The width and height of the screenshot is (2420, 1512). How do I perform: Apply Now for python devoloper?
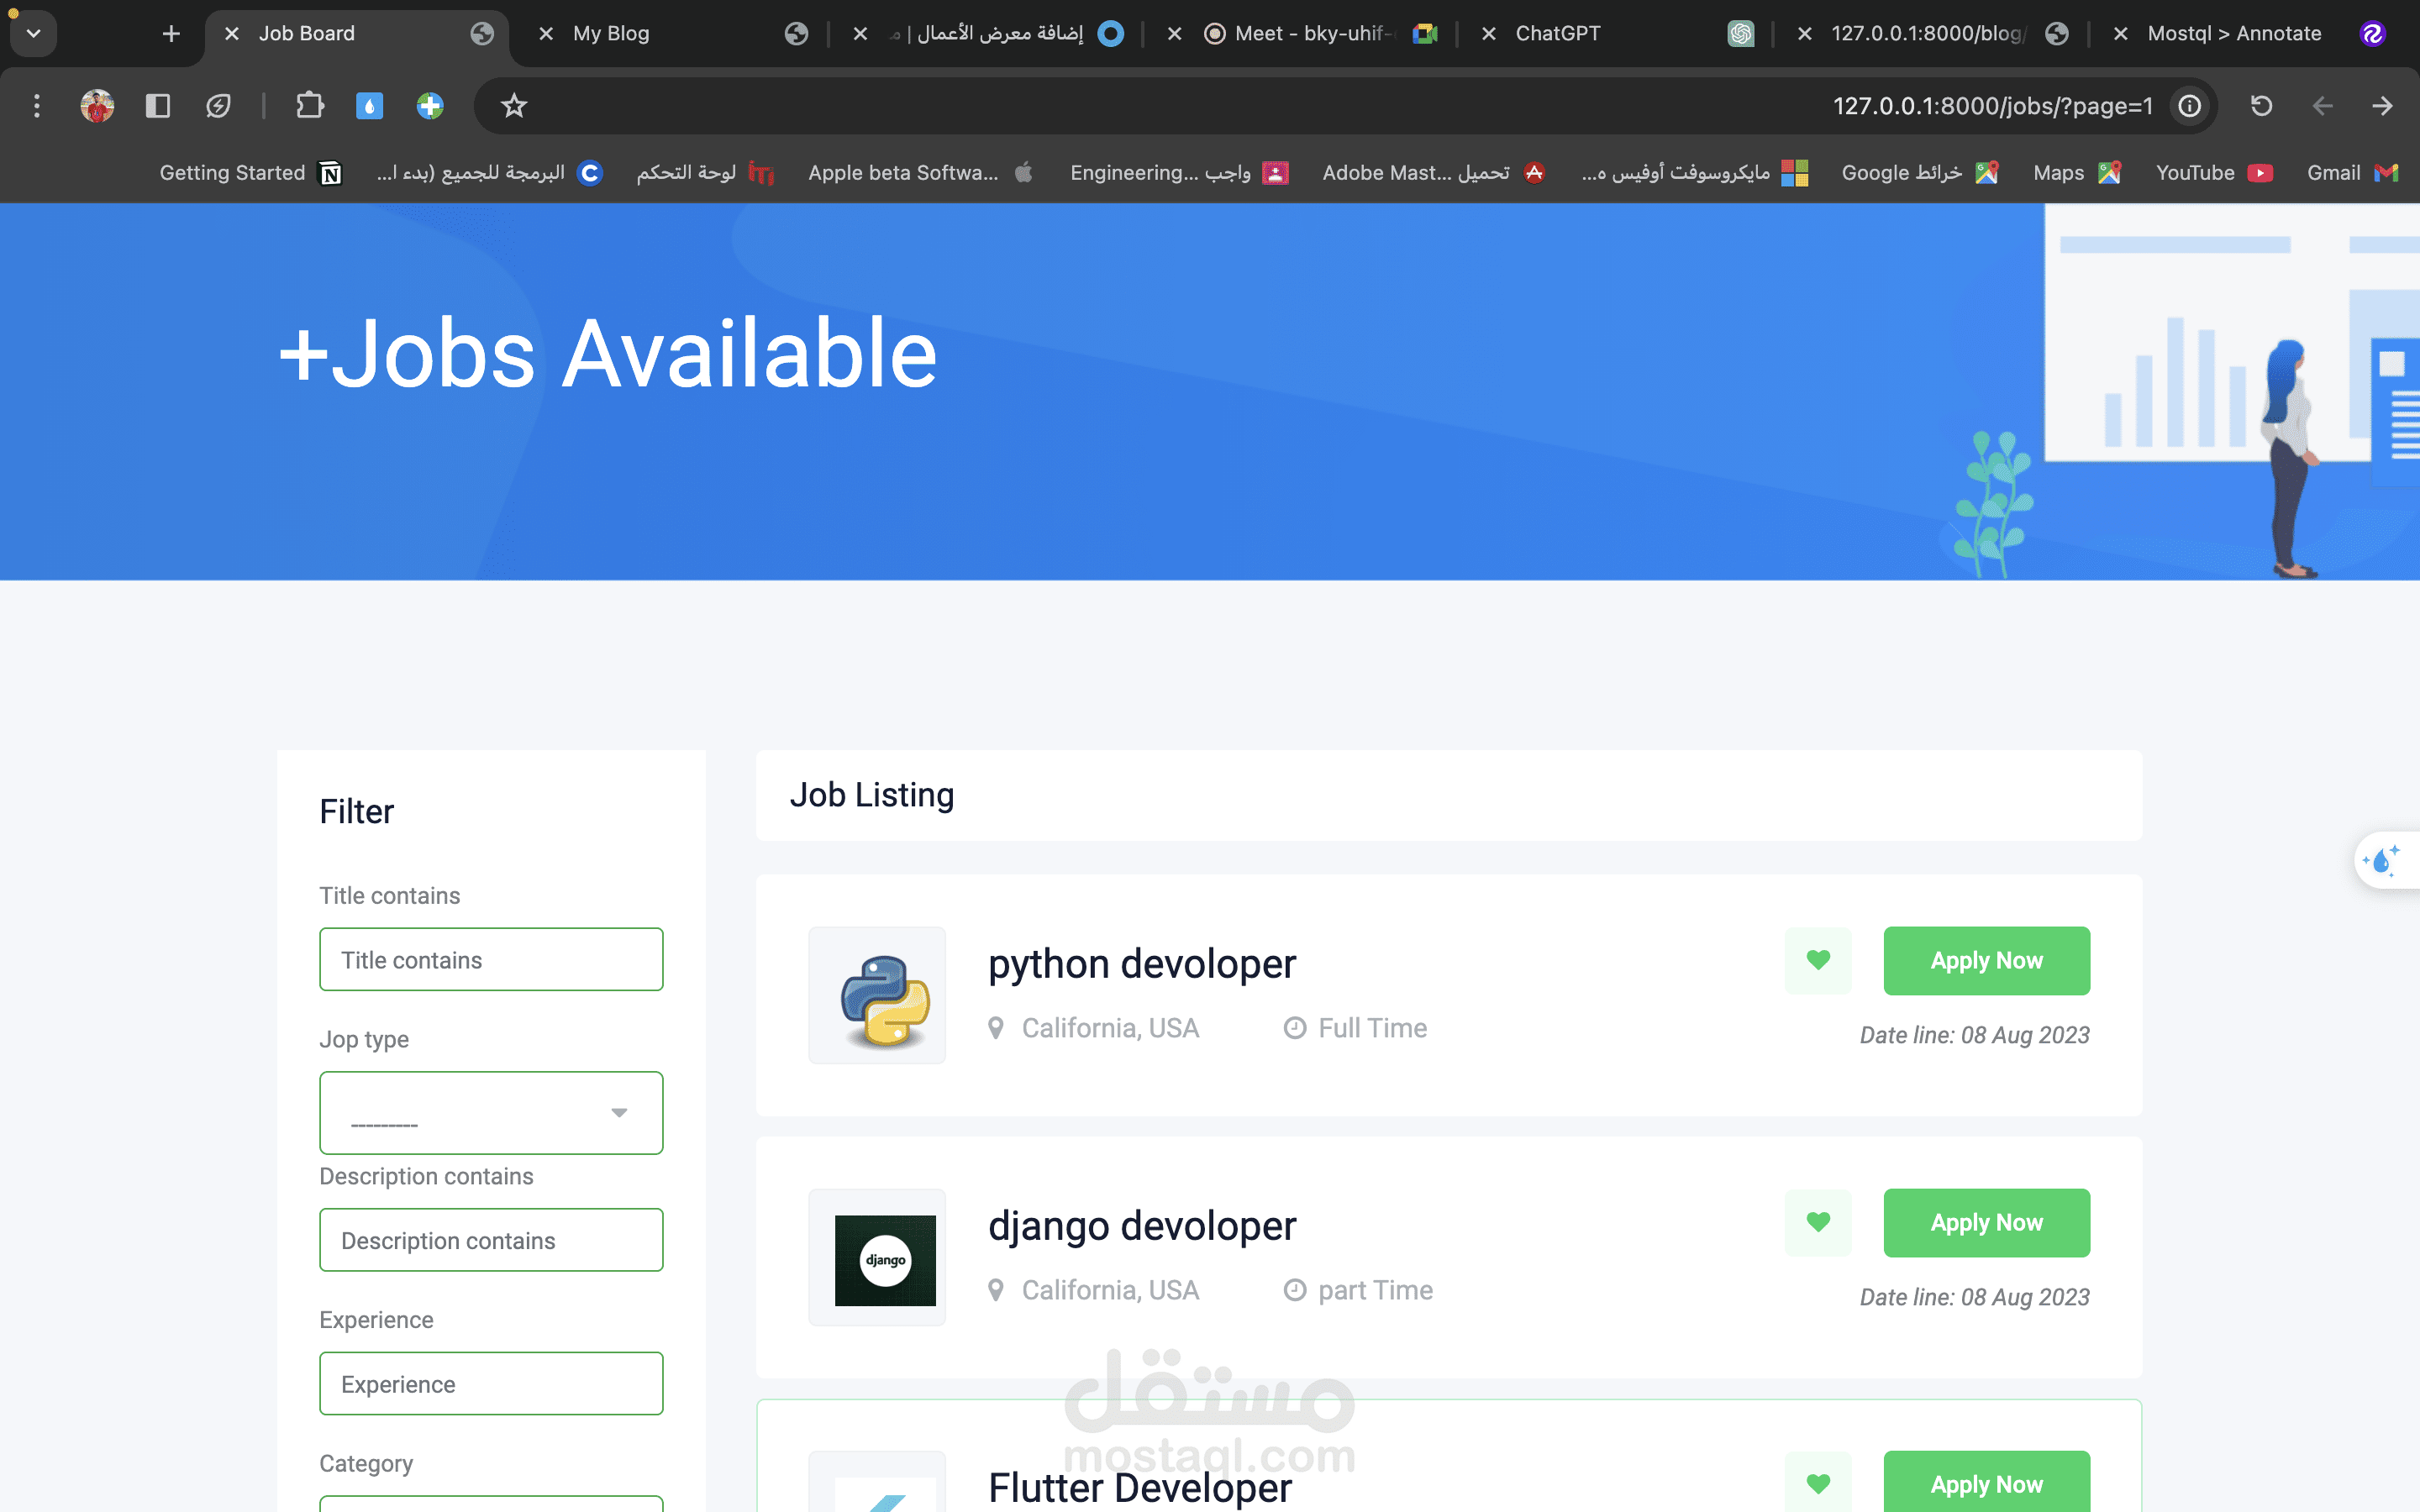tap(1986, 960)
